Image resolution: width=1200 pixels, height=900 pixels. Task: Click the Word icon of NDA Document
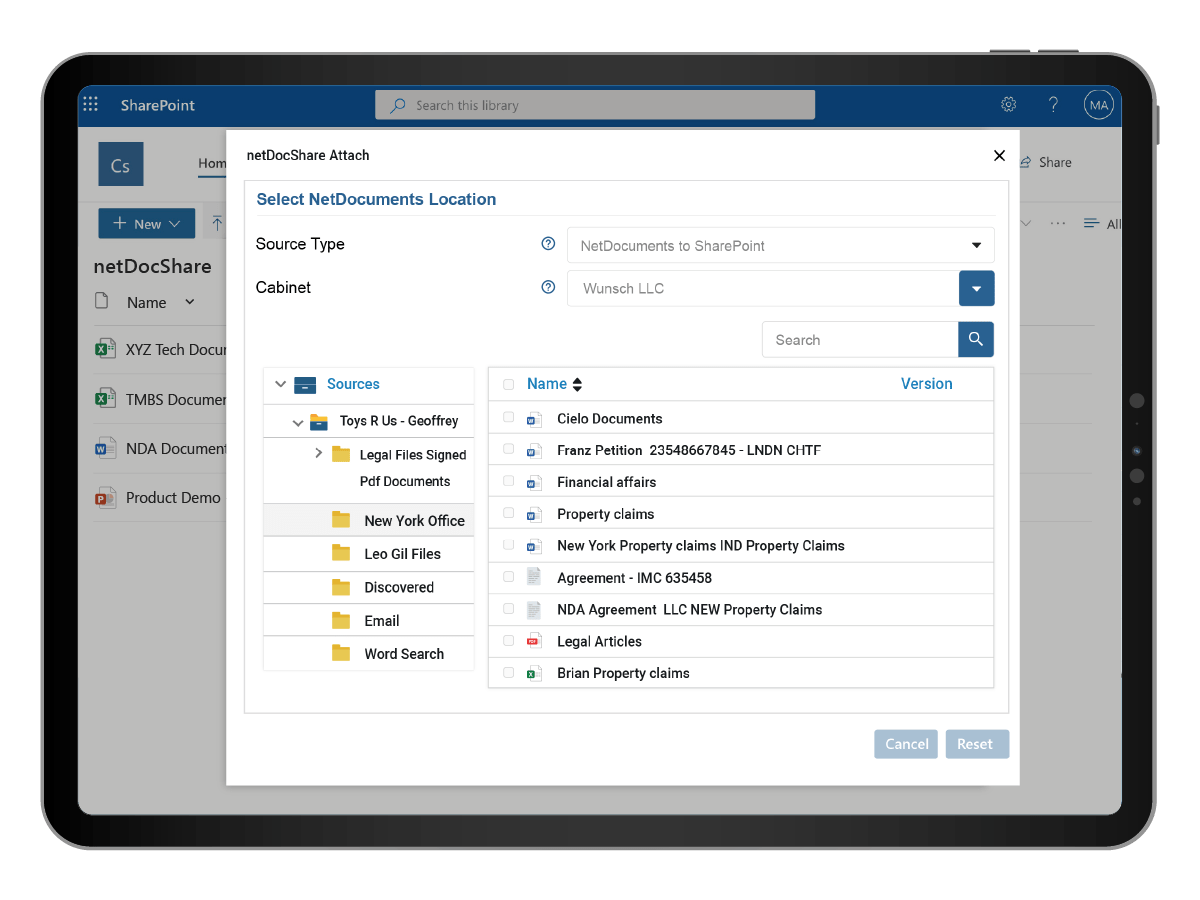tap(105, 448)
